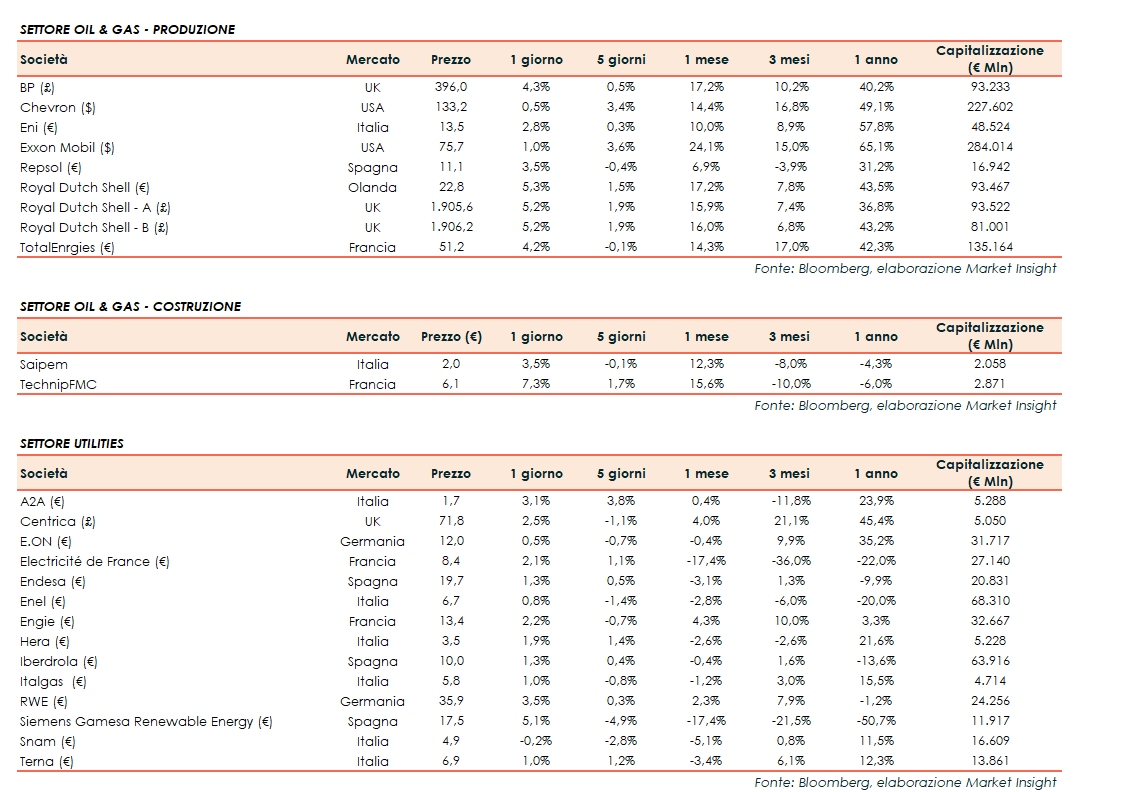Click Exxon Mobil capitalization value 284.014
This screenshot has width=1126, height=792.
click(x=989, y=147)
